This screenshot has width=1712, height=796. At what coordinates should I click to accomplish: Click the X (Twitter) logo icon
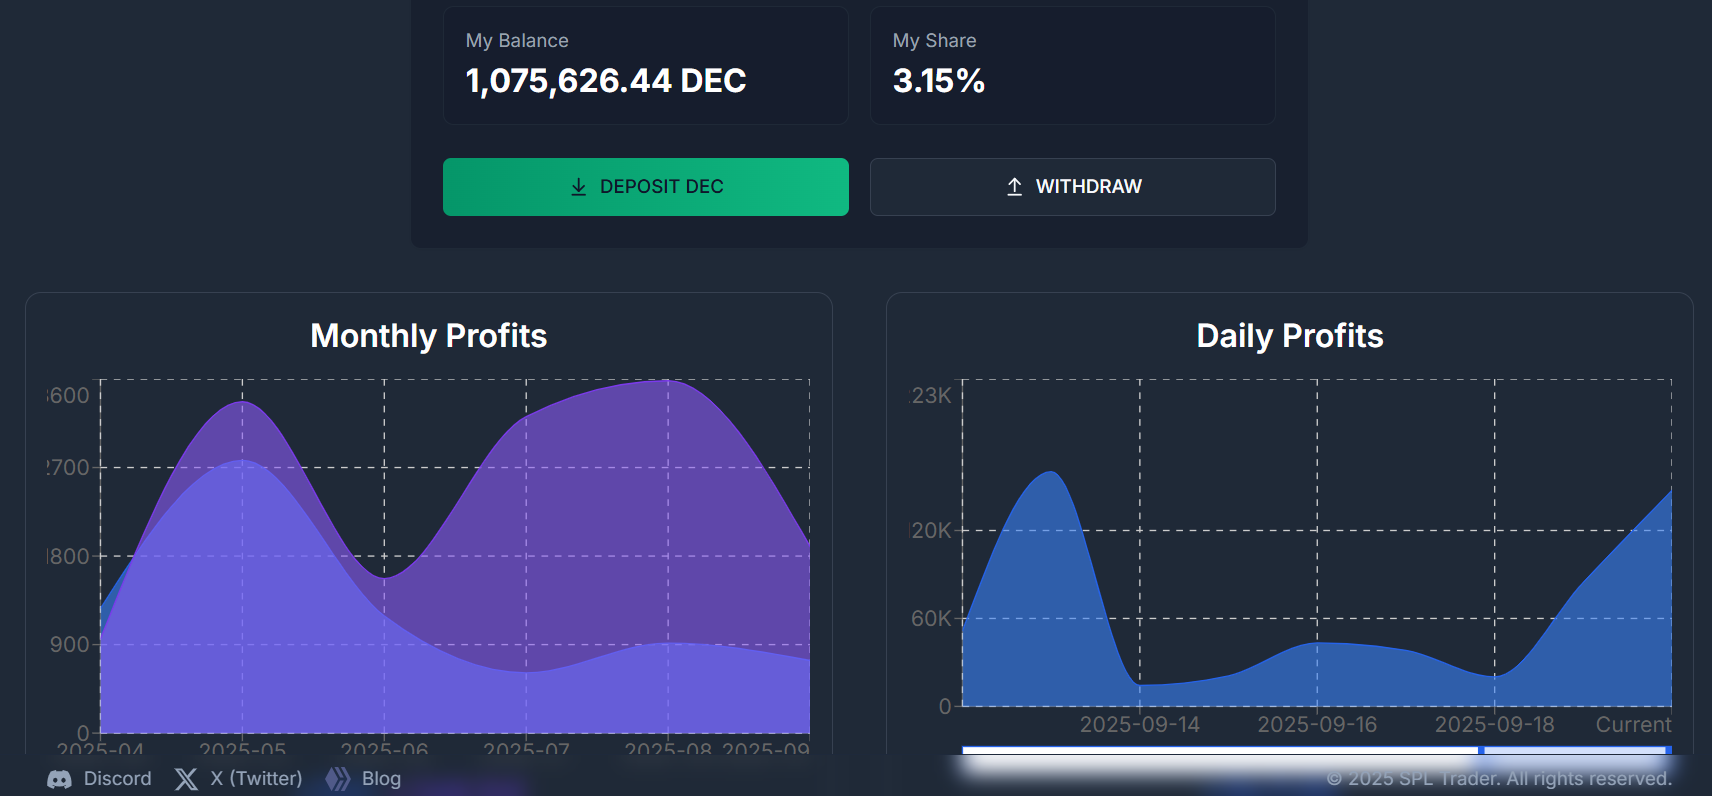click(186, 779)
